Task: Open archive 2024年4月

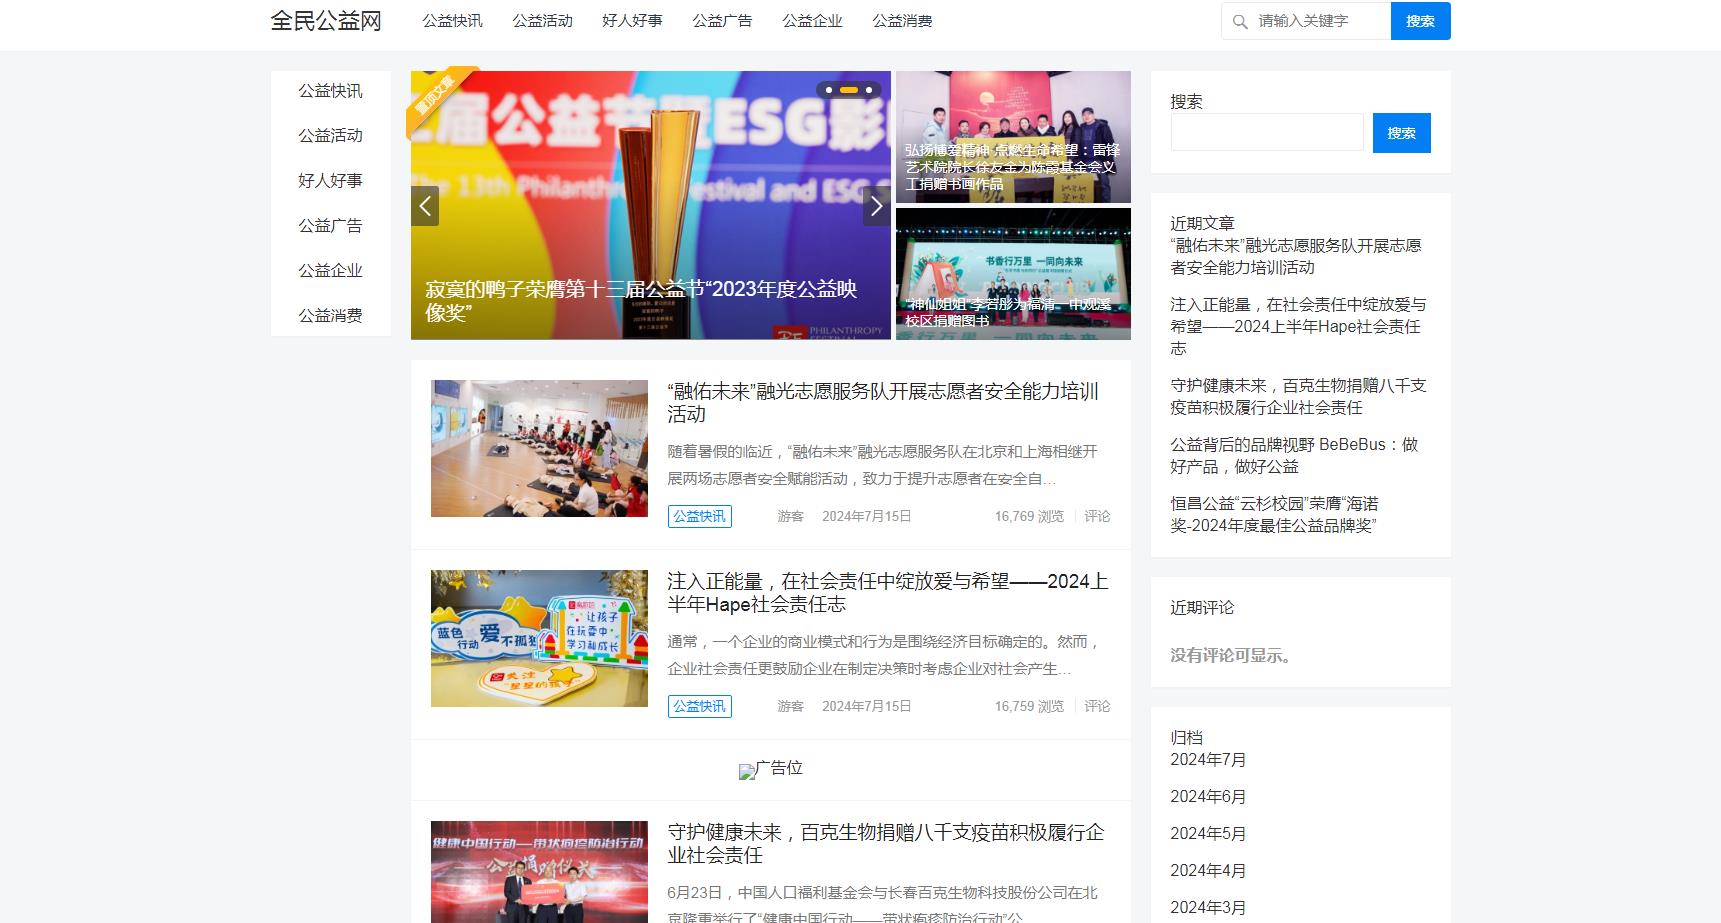Action: [1208, 871]
